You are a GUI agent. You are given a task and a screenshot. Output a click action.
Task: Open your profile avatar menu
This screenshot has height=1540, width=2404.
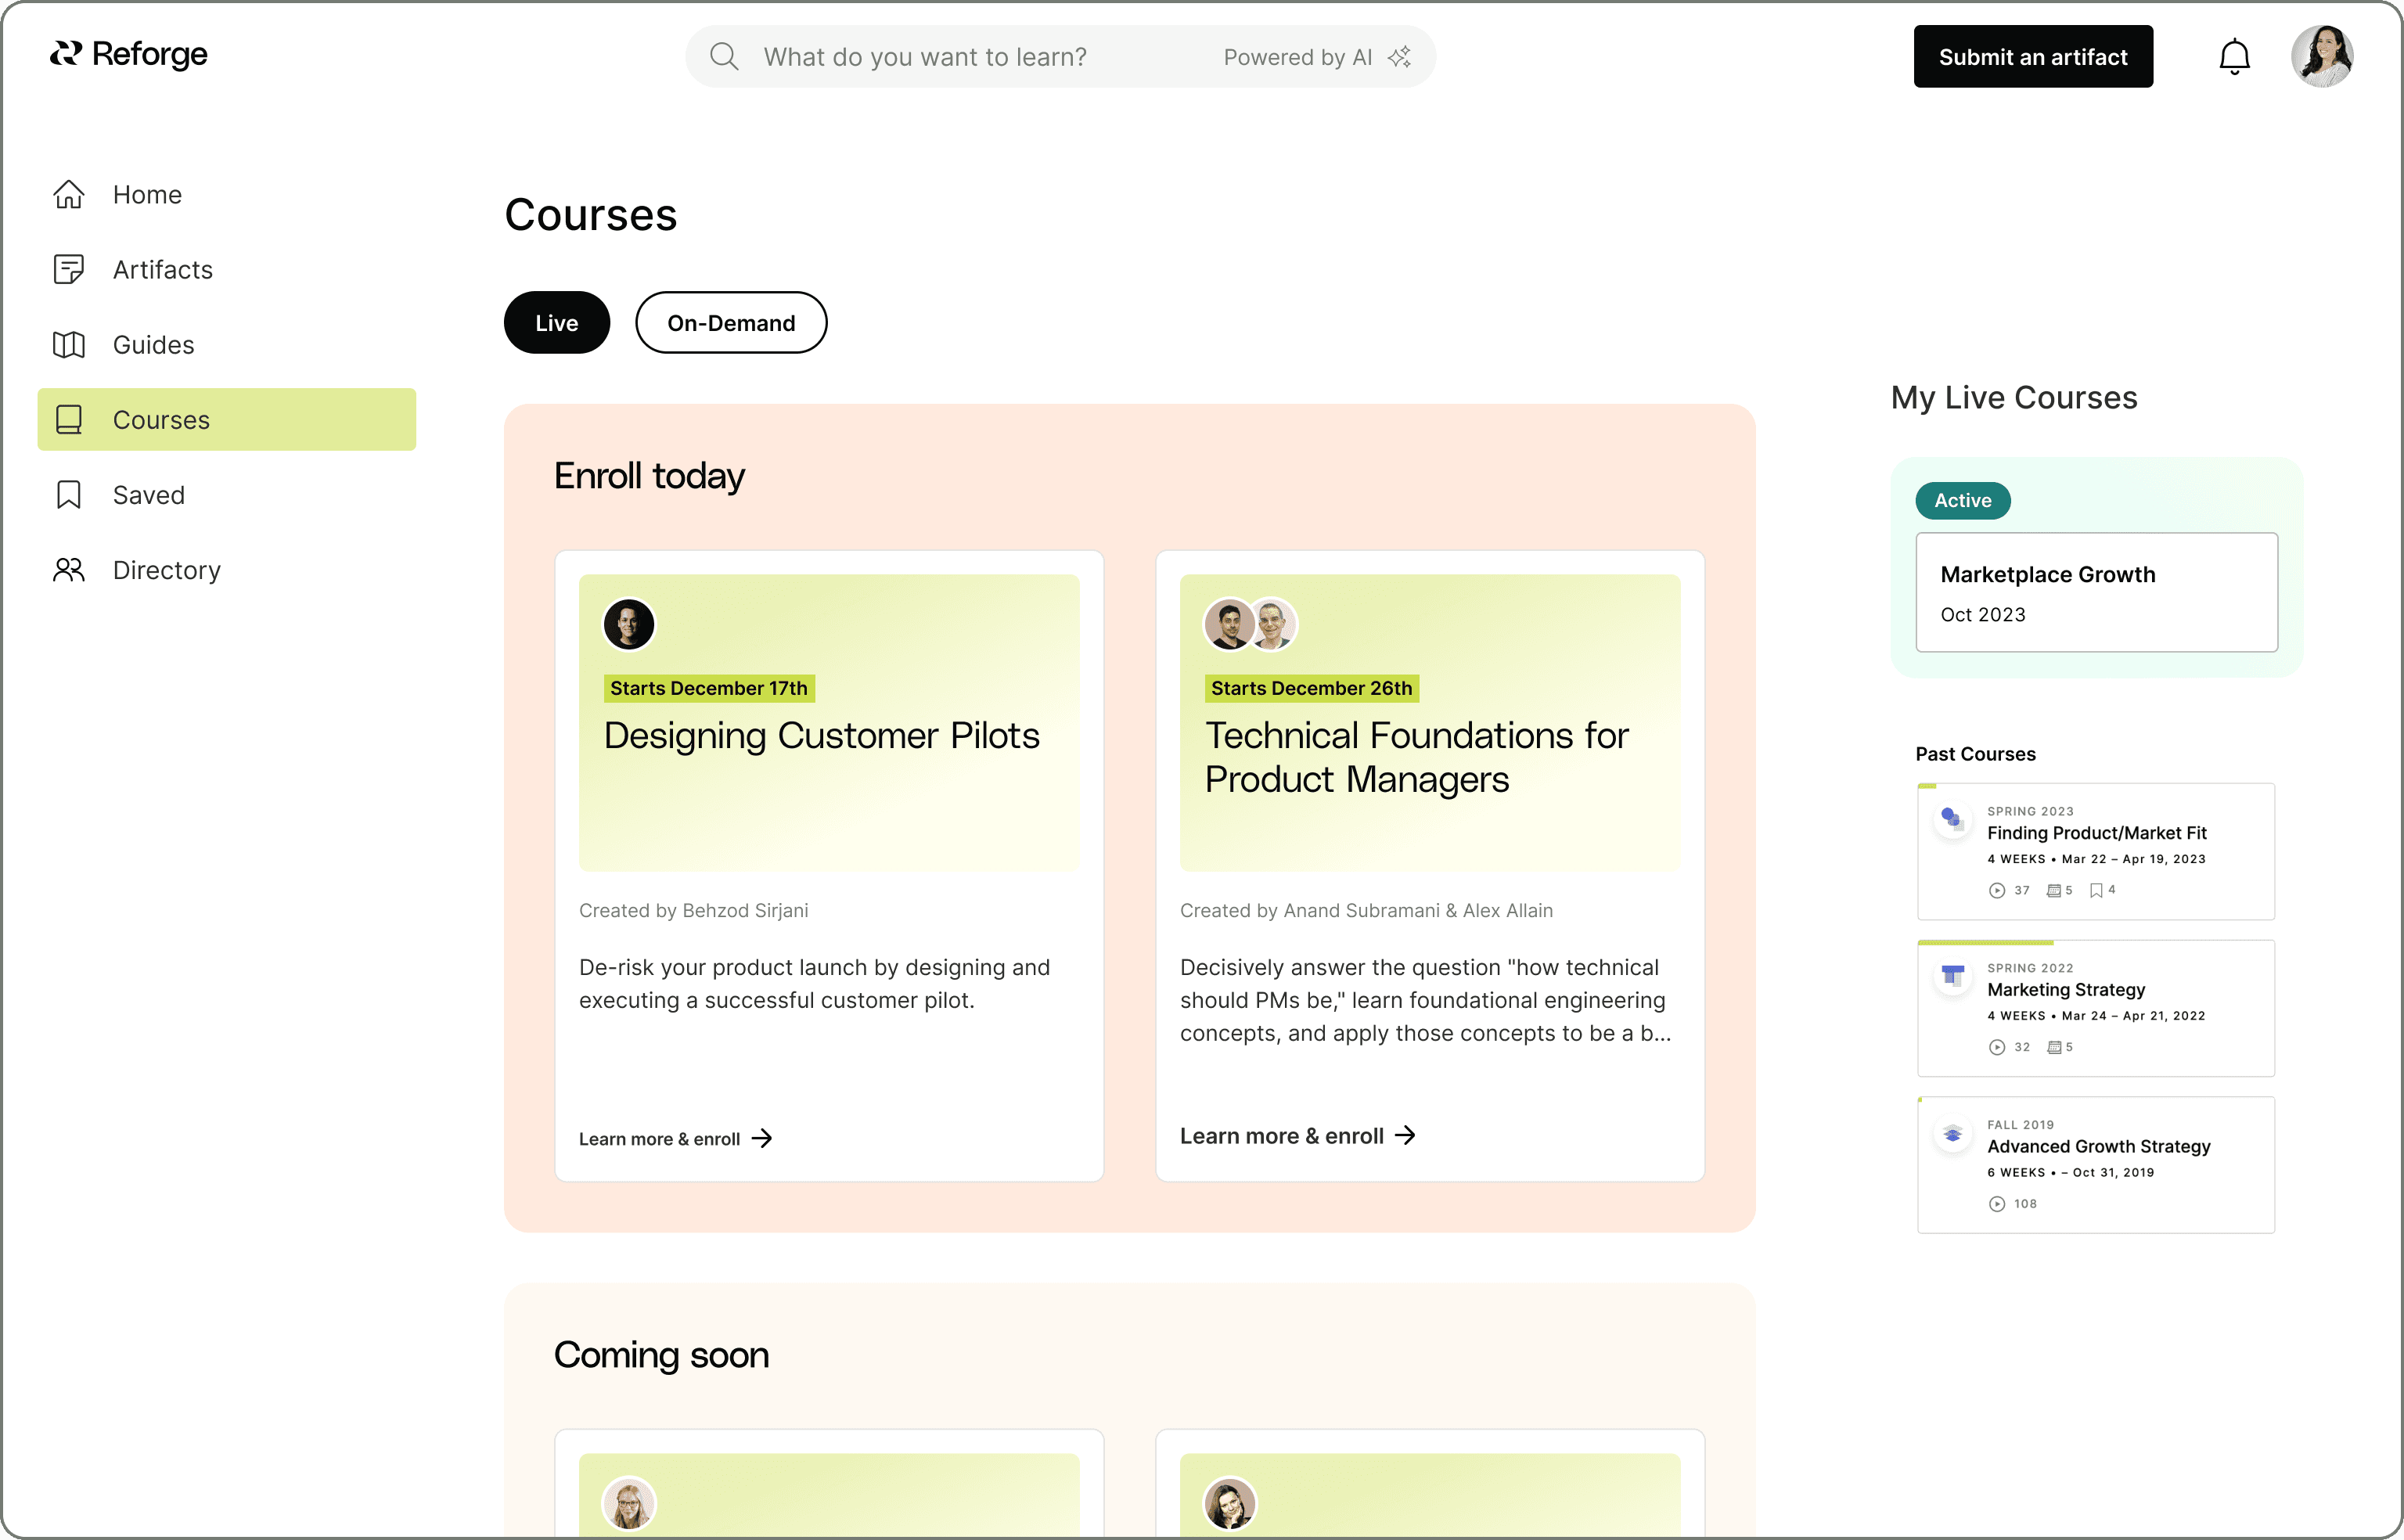tap(2322, 55)
